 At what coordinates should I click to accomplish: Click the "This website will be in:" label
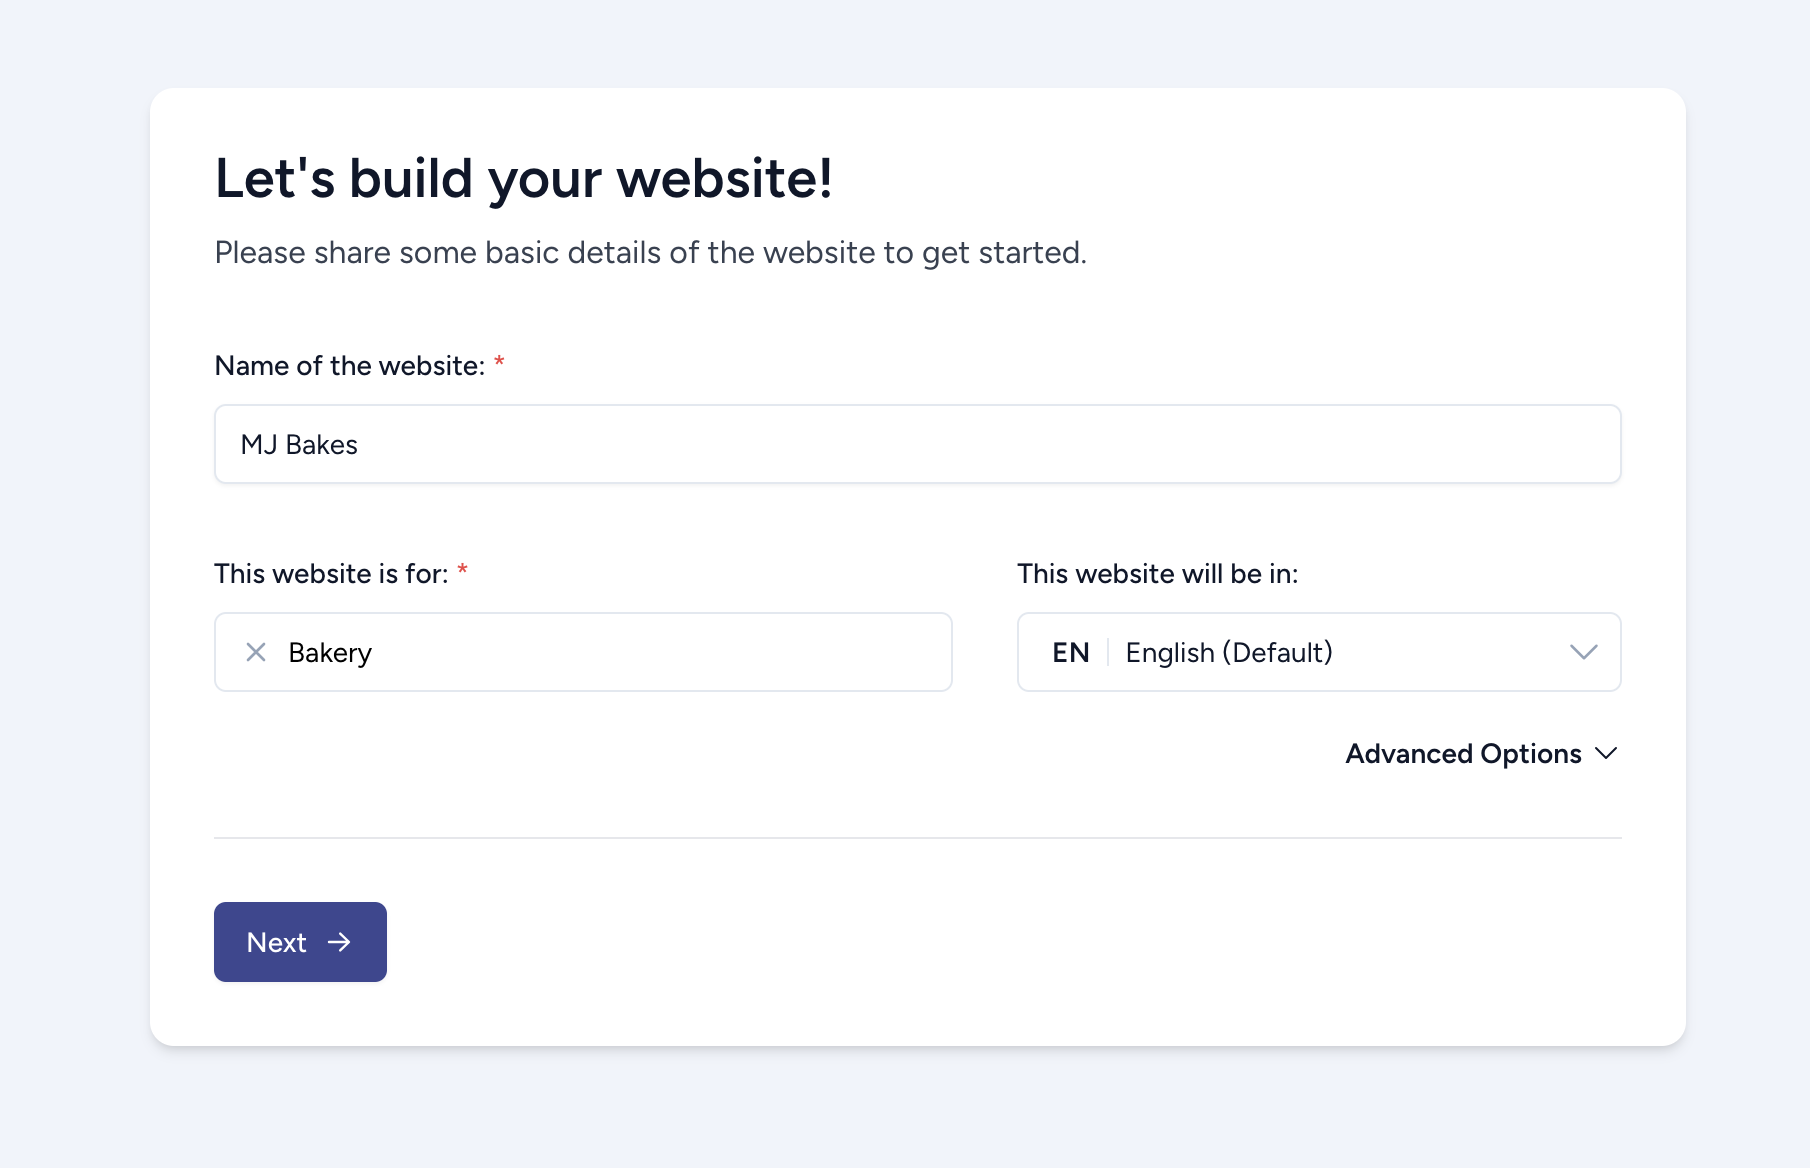pyautogui.click(x=1157, y=574)
